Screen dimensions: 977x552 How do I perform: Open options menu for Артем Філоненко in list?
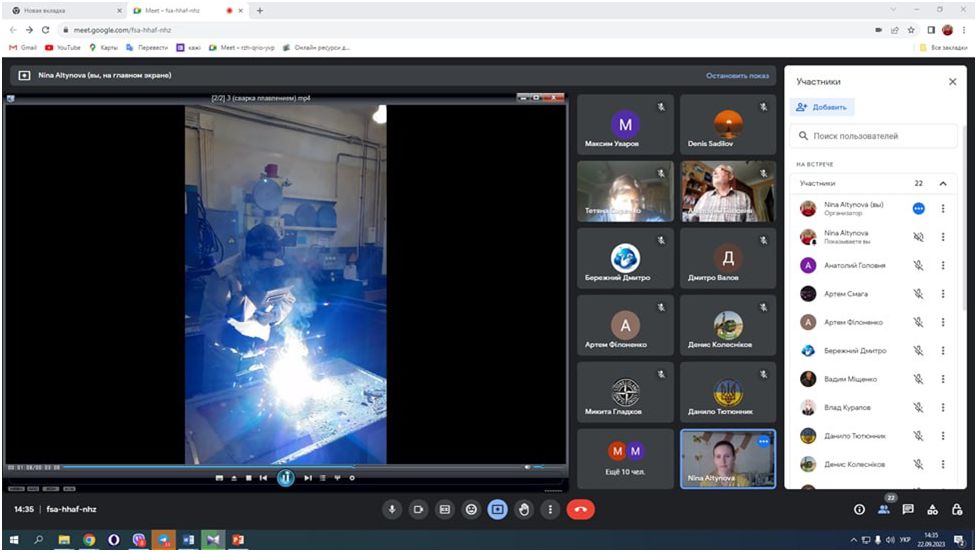943,322
